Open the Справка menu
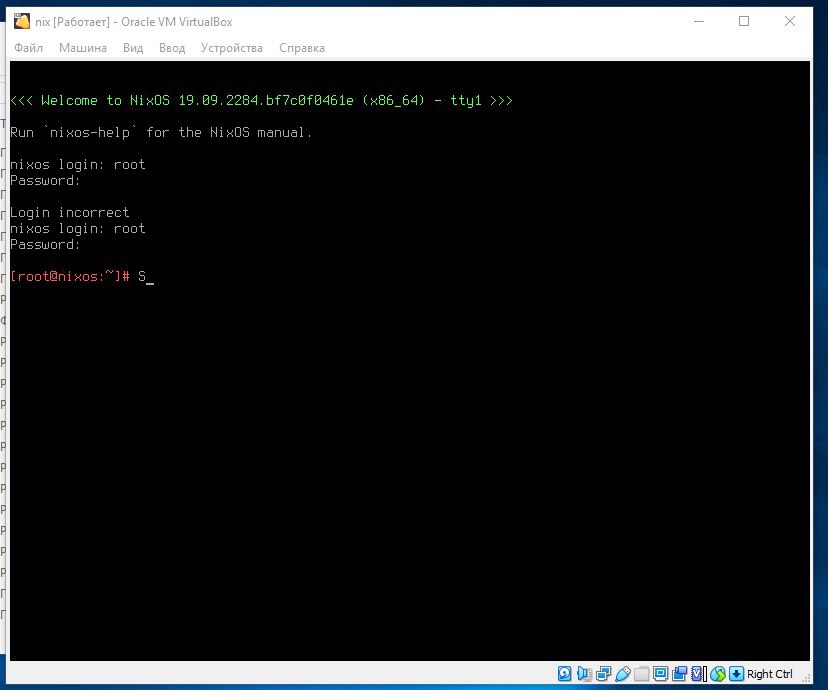Image resolution: width=828 pixels, height=690 pixels. coord(302,48)
